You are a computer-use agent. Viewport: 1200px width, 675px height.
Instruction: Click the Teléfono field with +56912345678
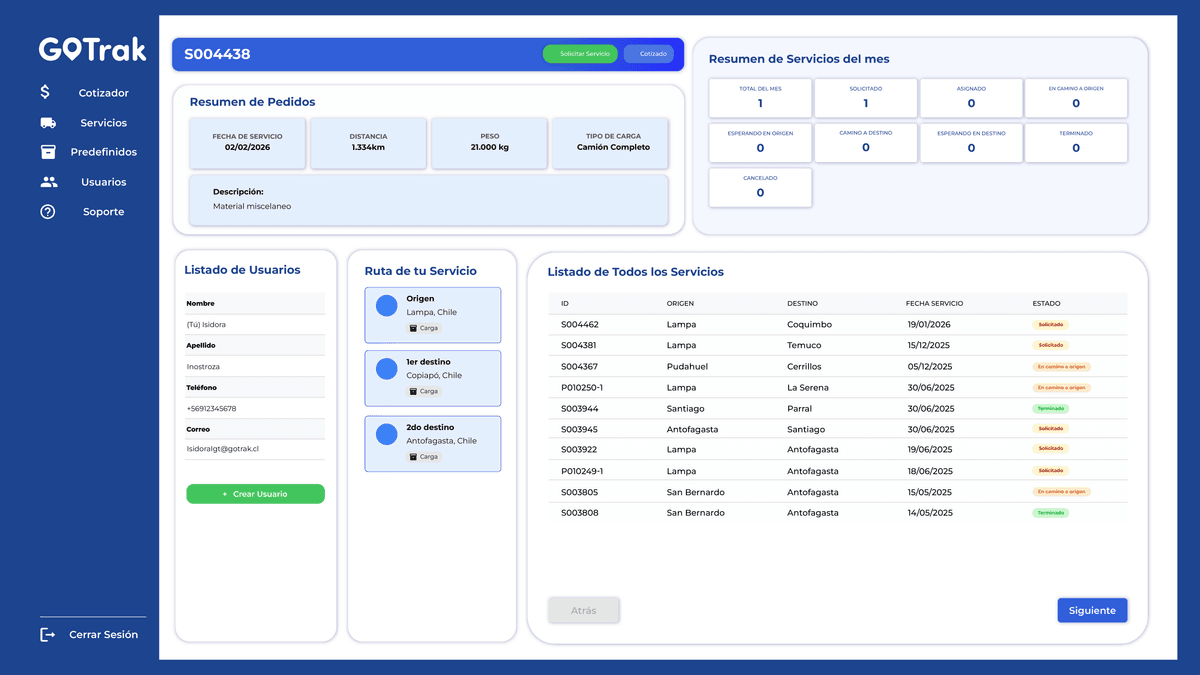pos(255,410)
